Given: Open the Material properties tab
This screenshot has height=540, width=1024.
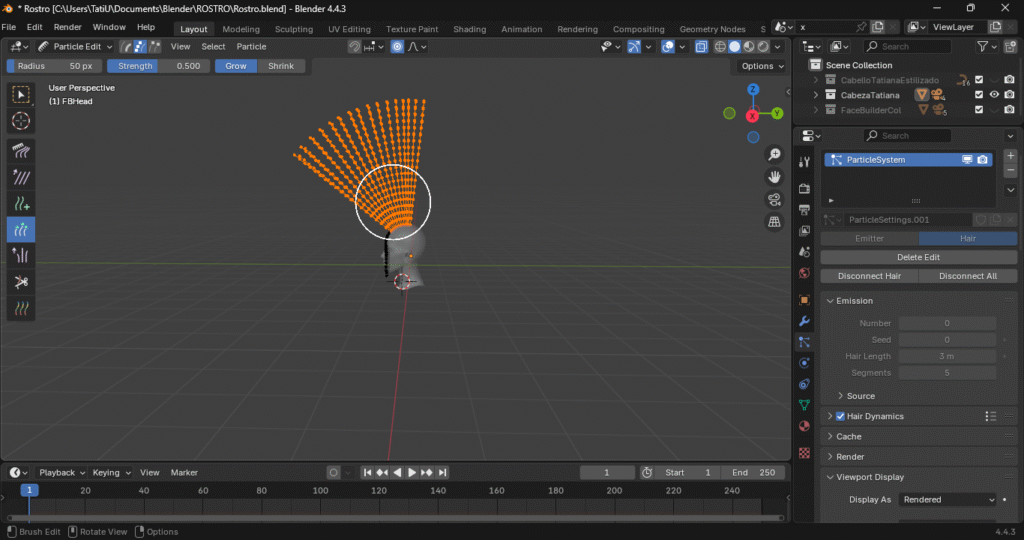Looking at the screenshot, I should (x=804, y=426).
